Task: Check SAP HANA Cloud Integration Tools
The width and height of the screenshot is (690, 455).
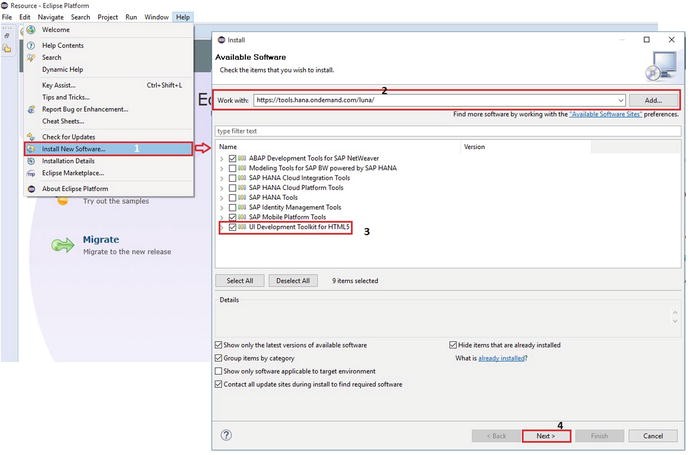Action: point(232,178)
